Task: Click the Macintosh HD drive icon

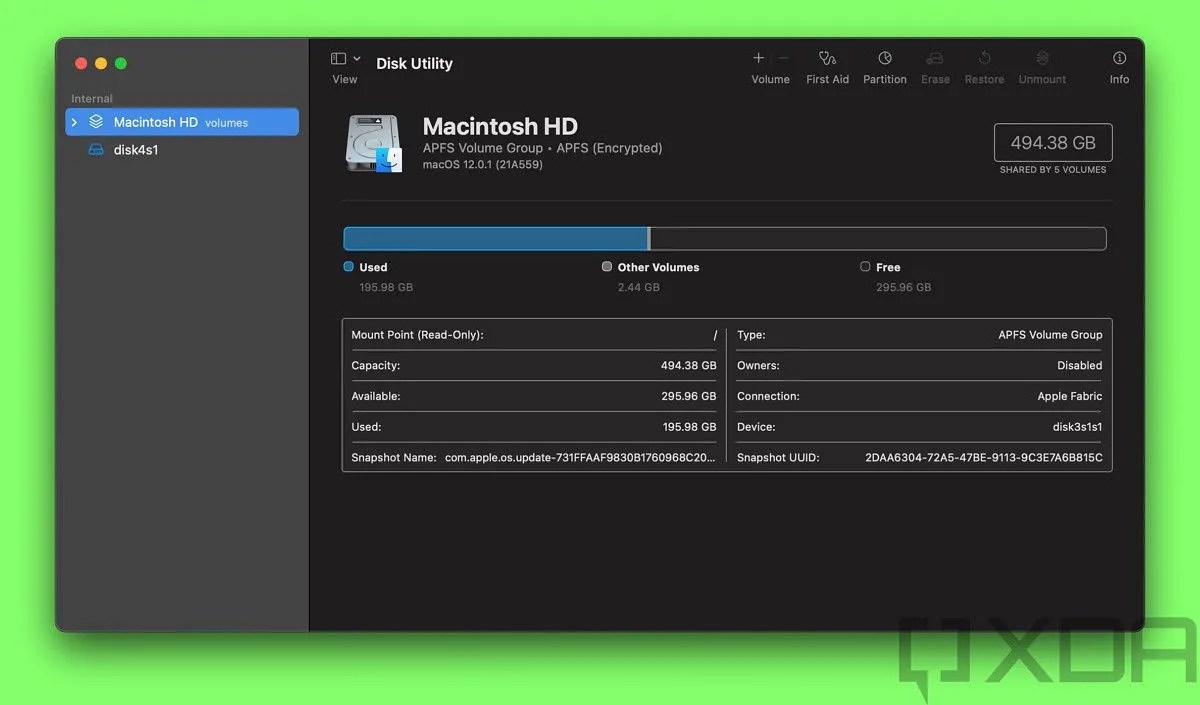Action: coord(374,142)
